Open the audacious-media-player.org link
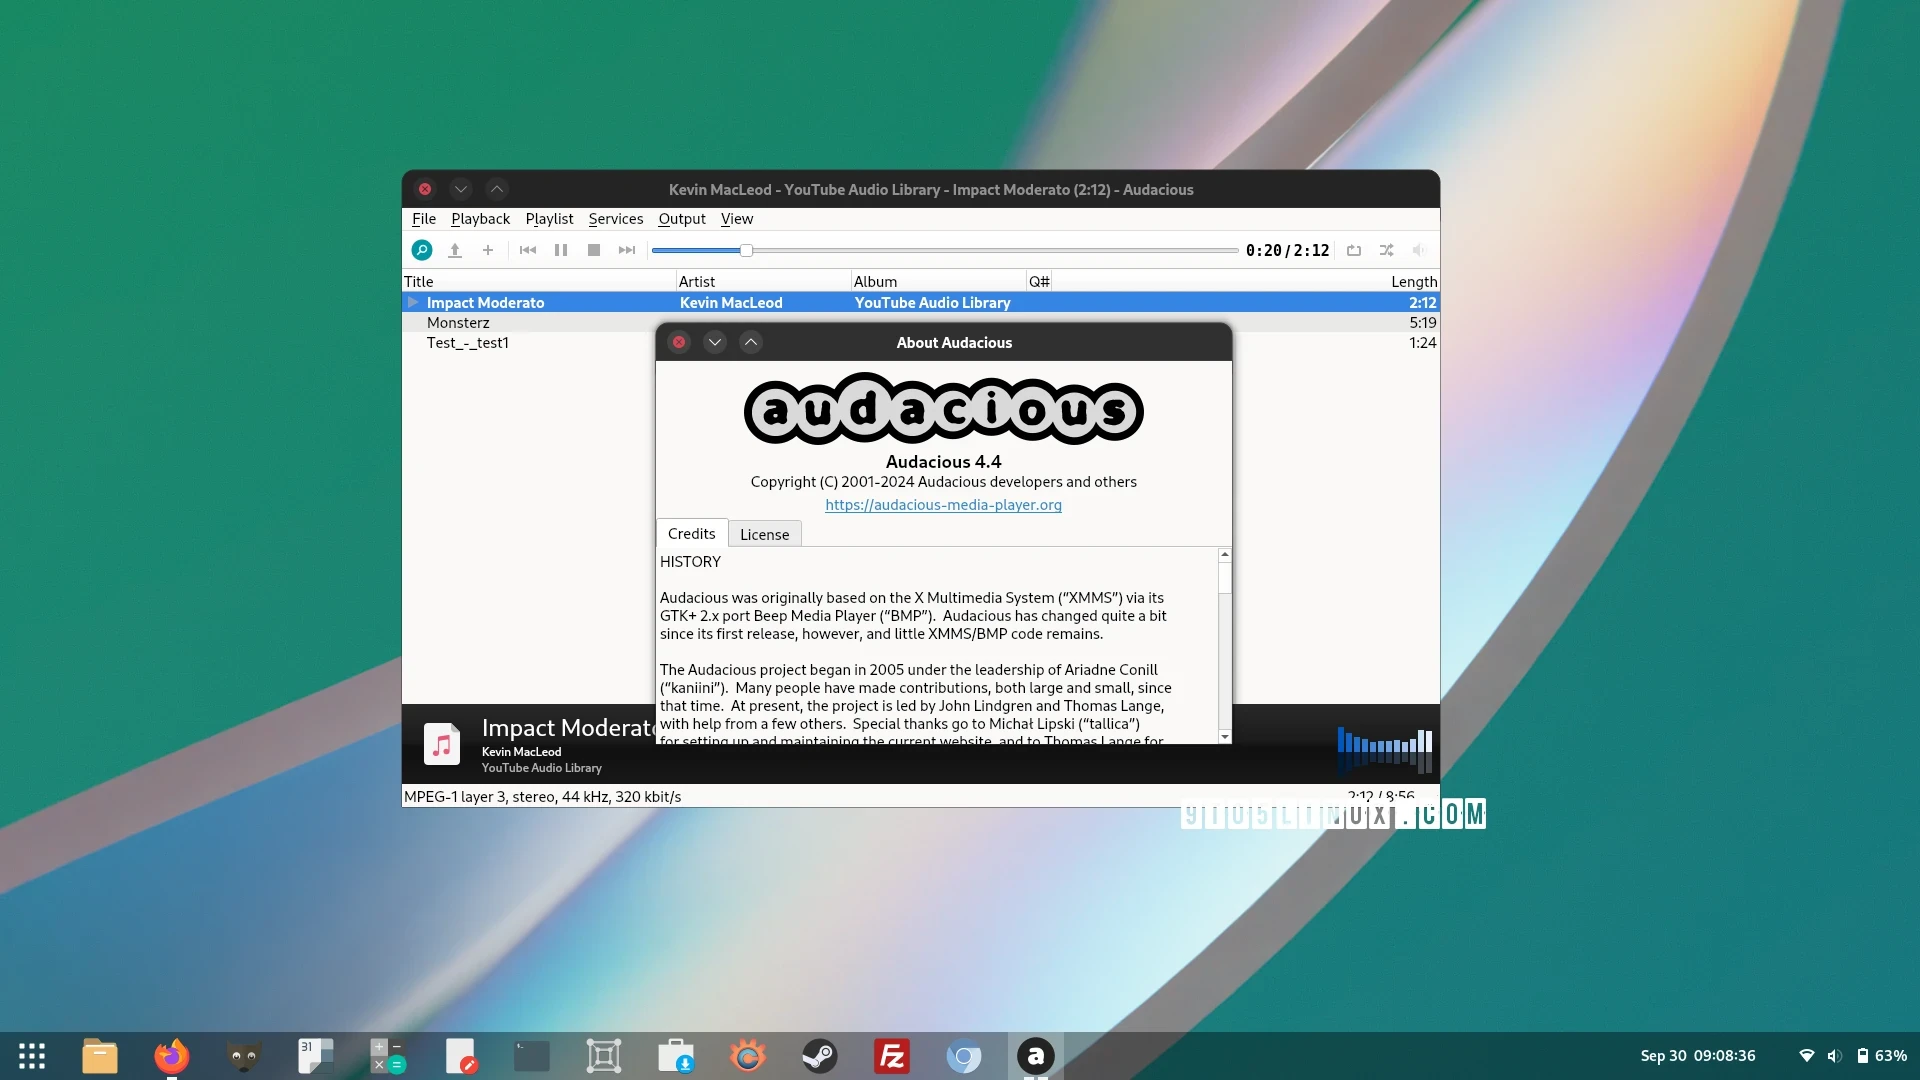1920x1080 pixels. click(x=943, y=505)
